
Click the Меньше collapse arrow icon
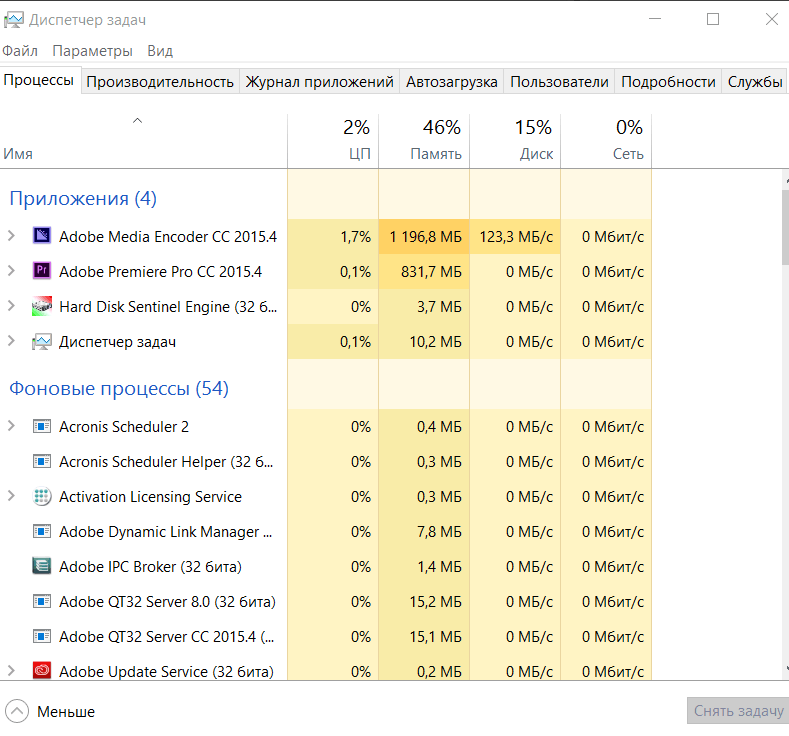point(17,711)
